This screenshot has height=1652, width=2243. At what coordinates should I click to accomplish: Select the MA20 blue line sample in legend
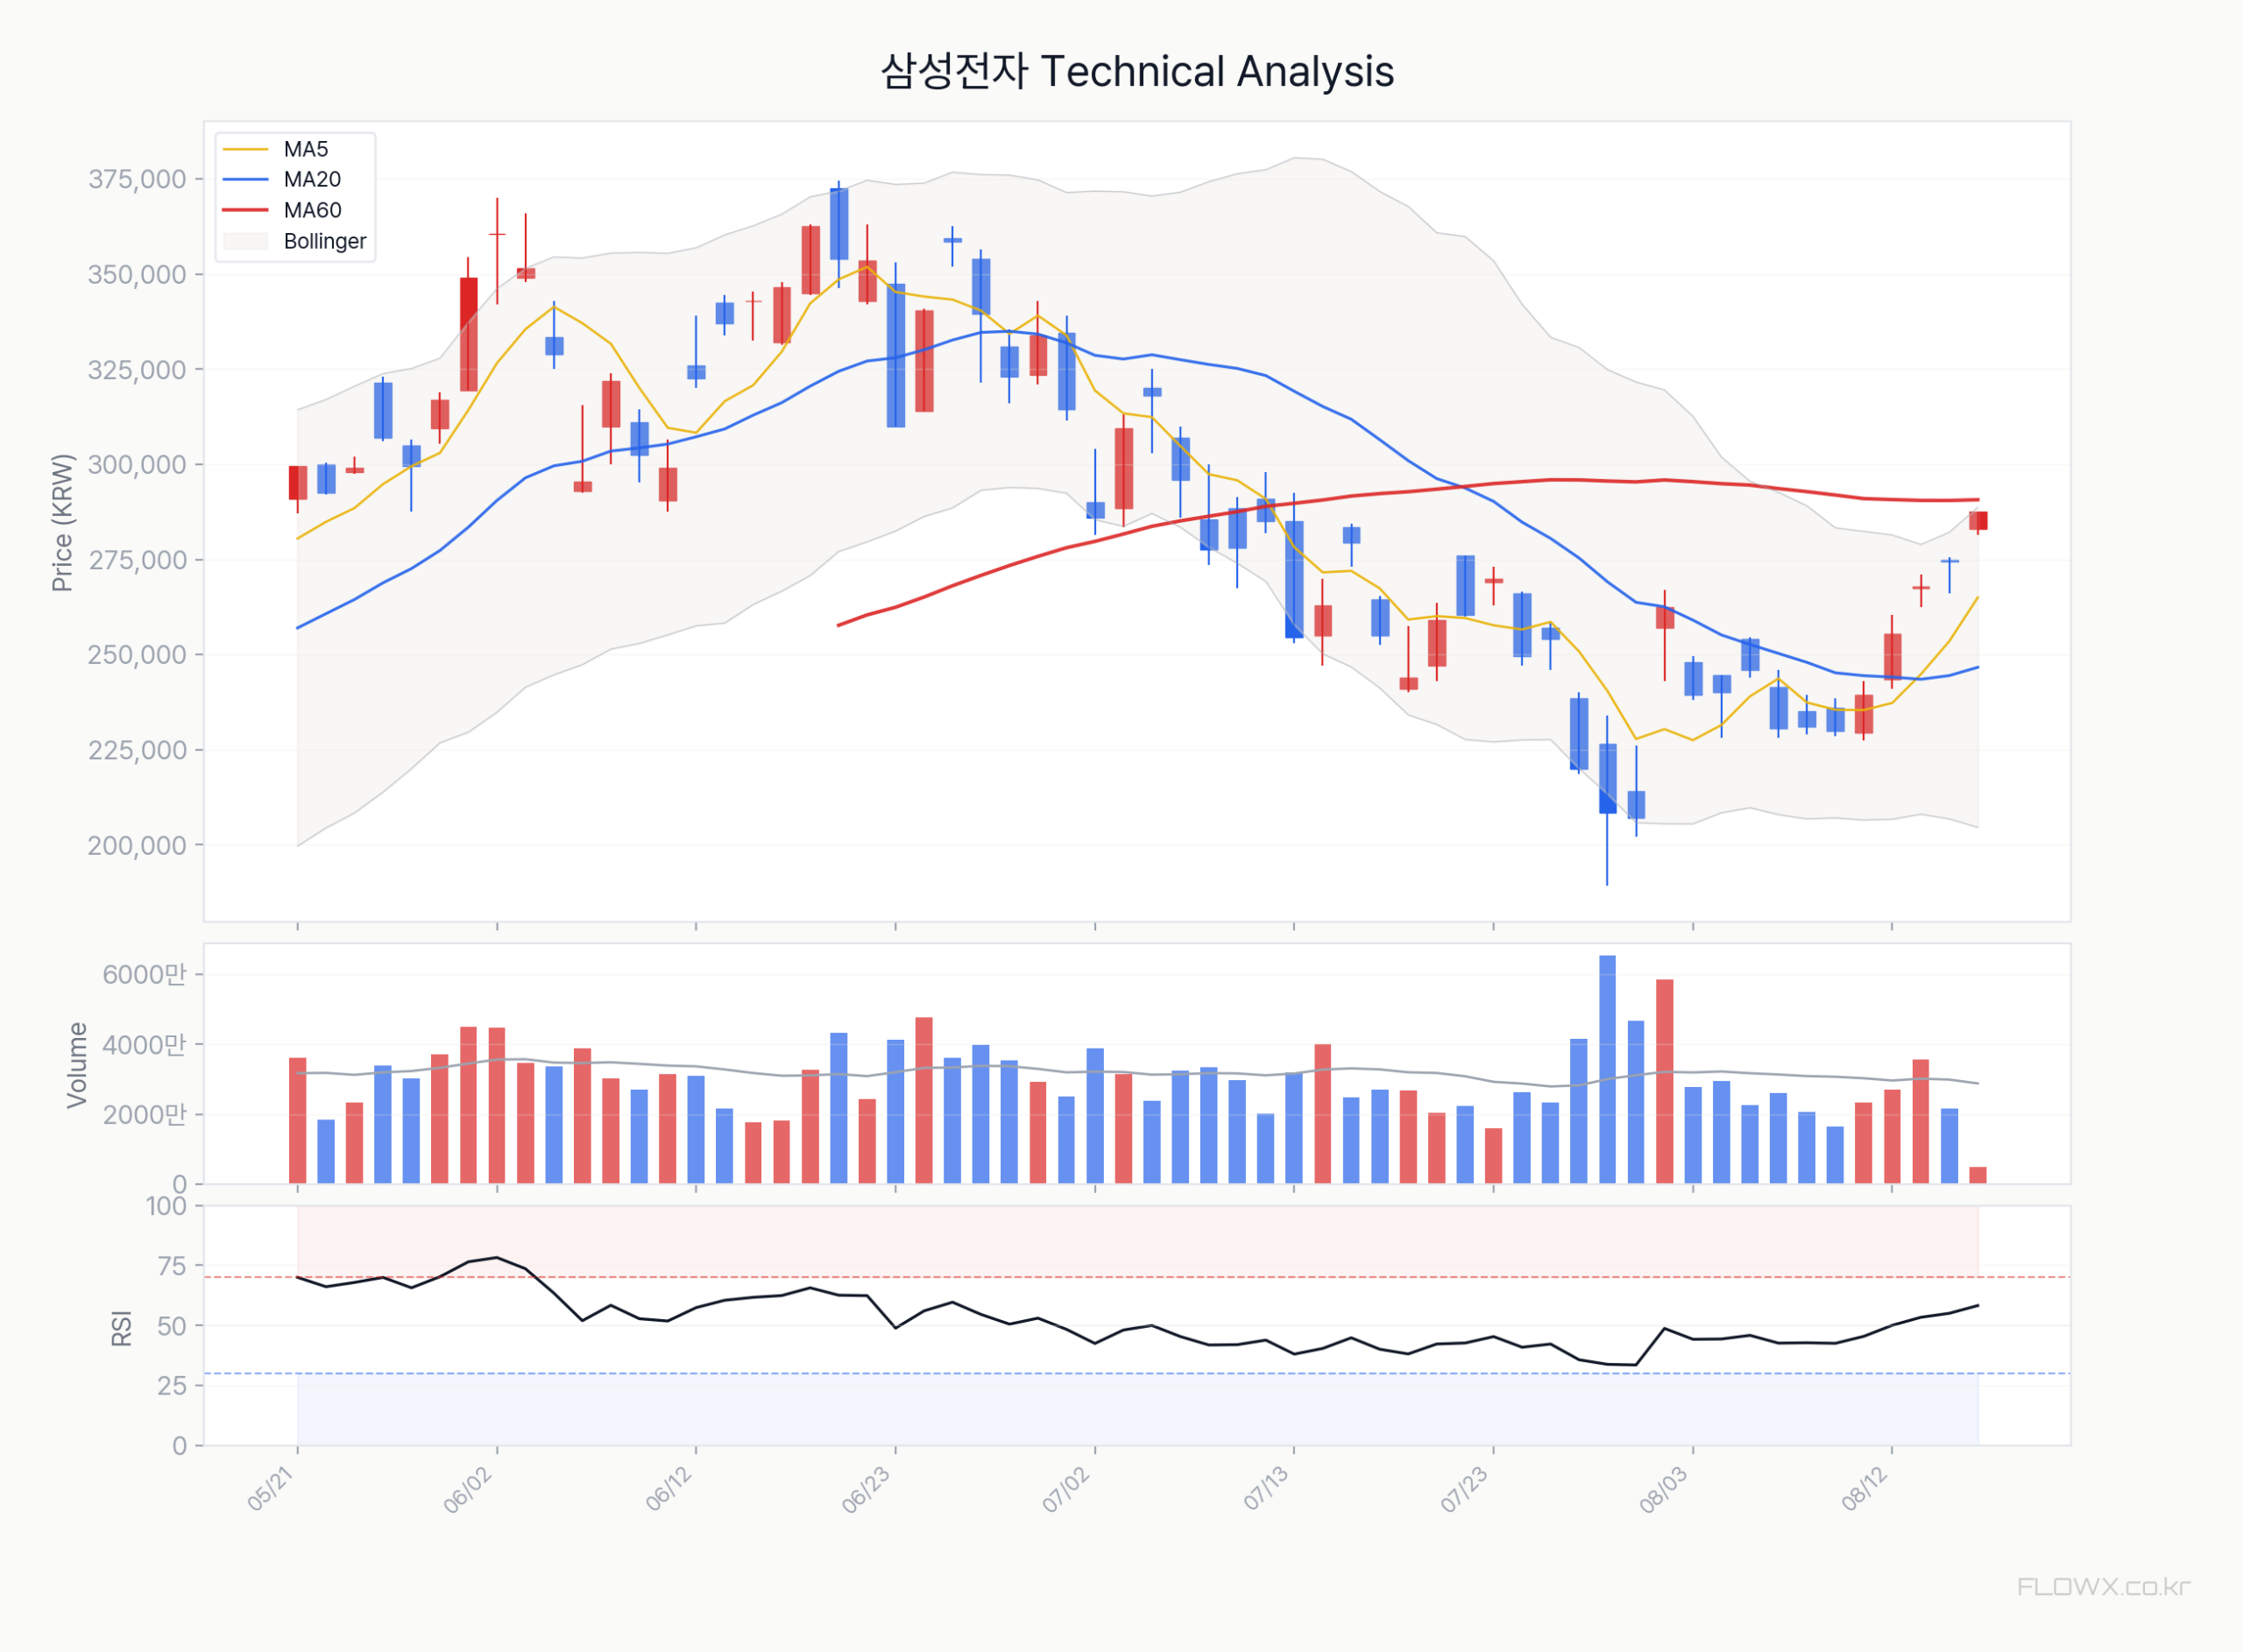(245, 180)
